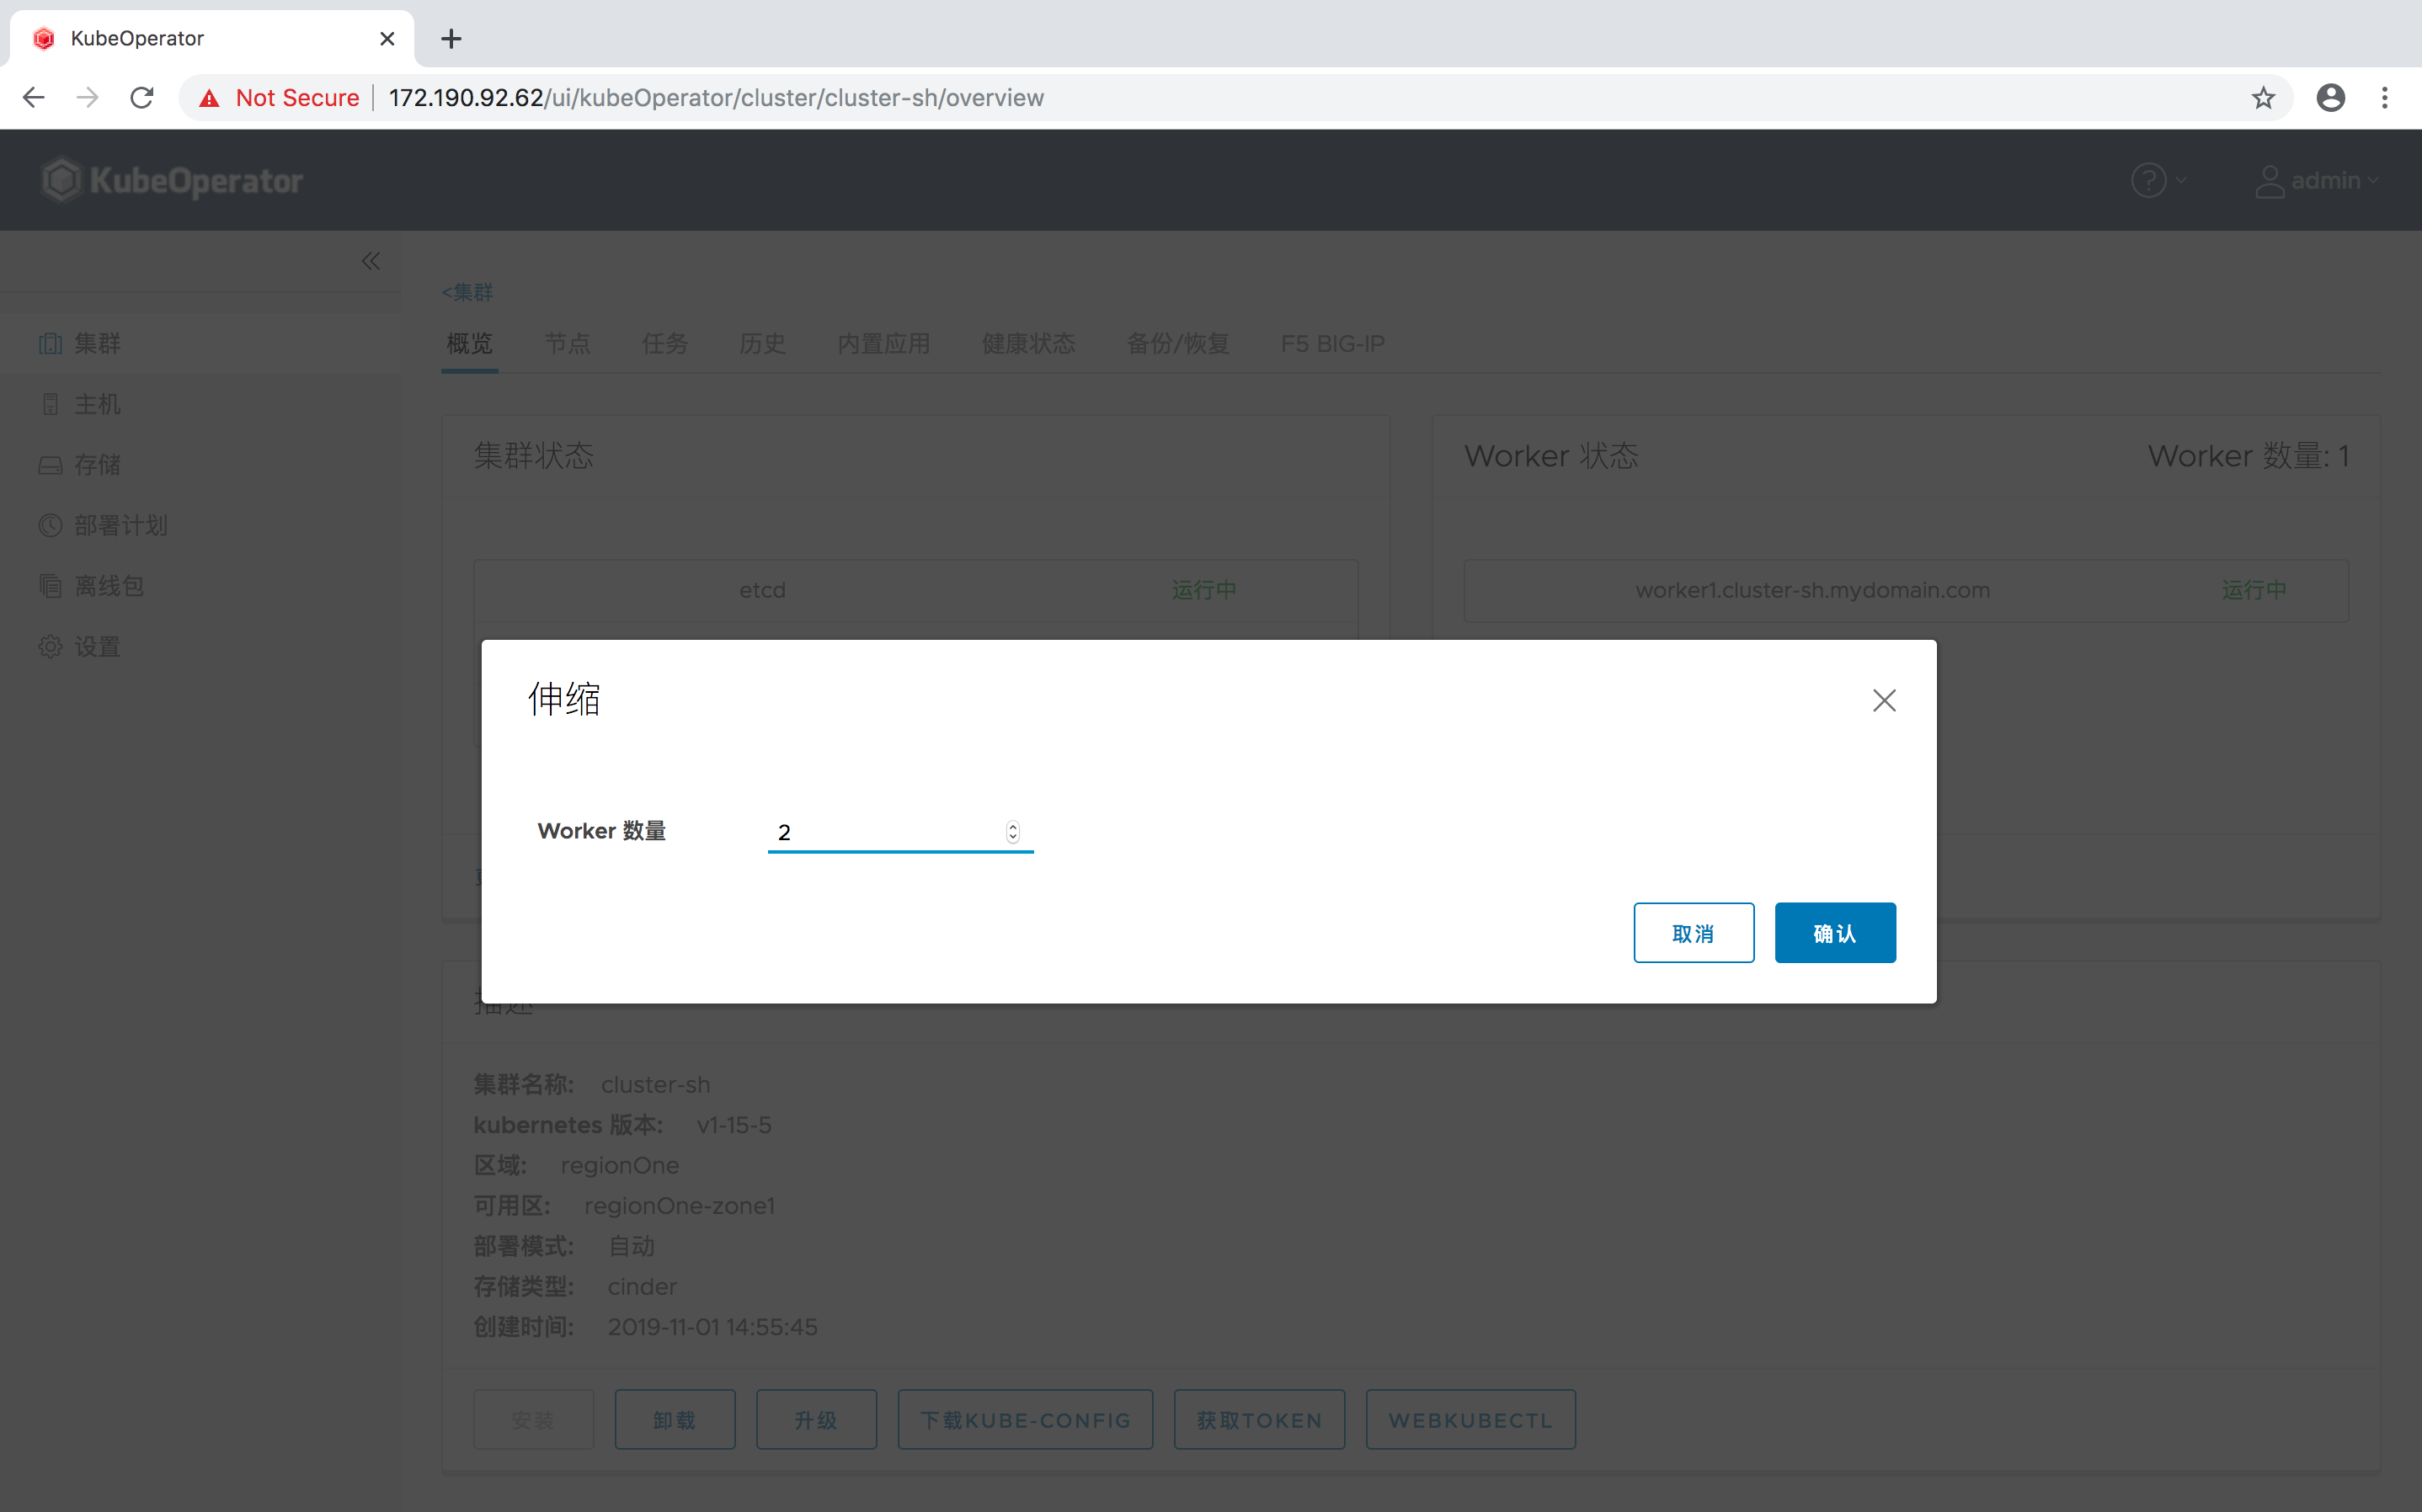
Task: Click the KubeOperator logo
Action: [x=172, y=180]
